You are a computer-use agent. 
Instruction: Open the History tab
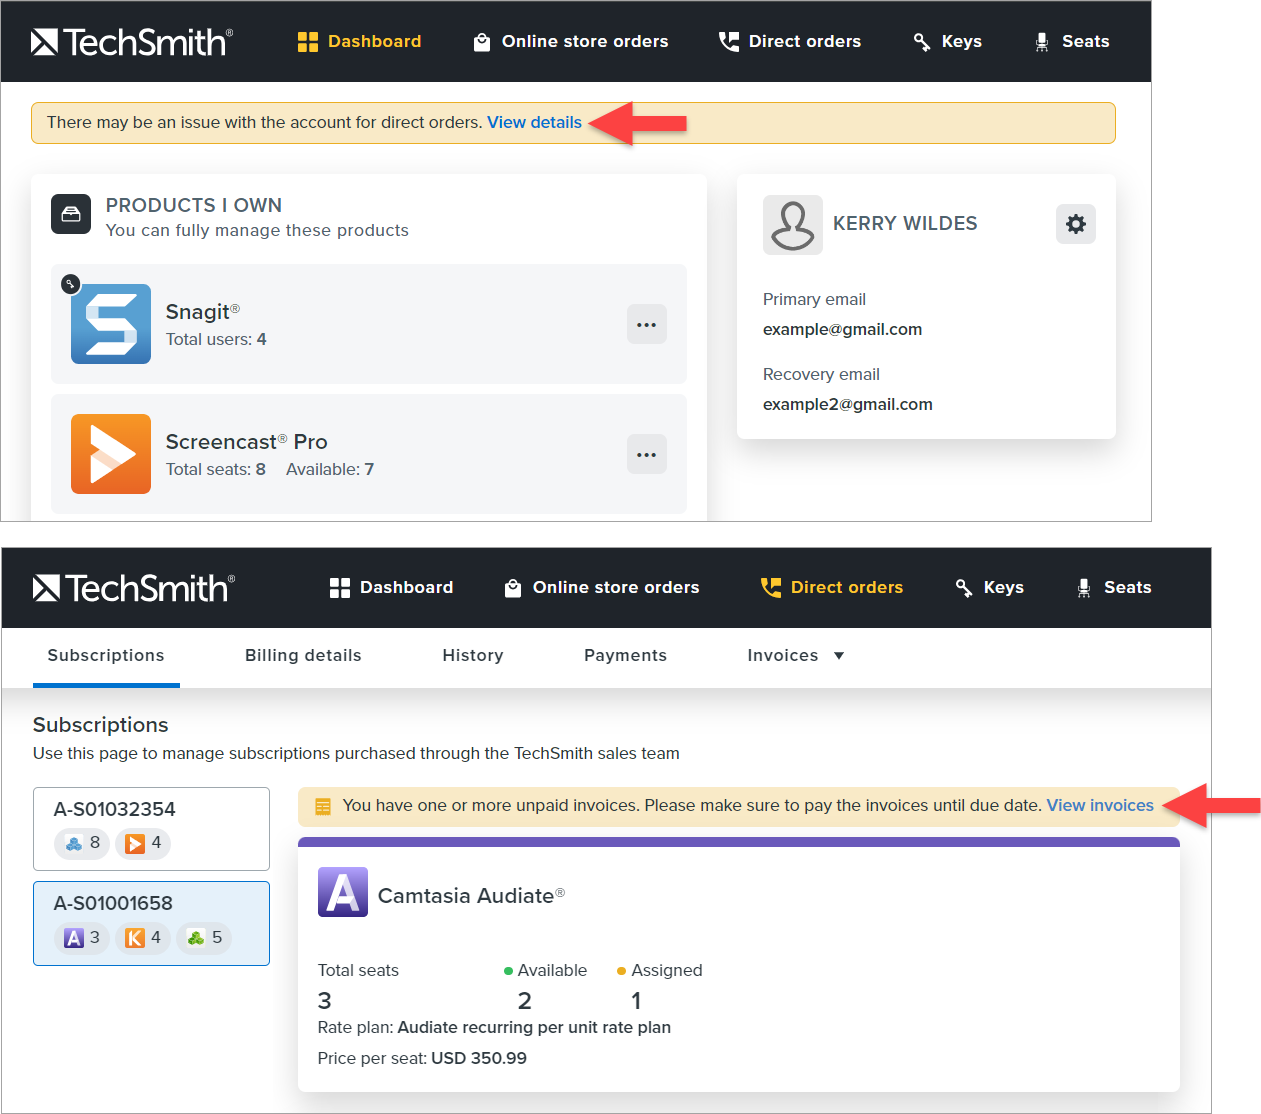click(x=472, y=656)
